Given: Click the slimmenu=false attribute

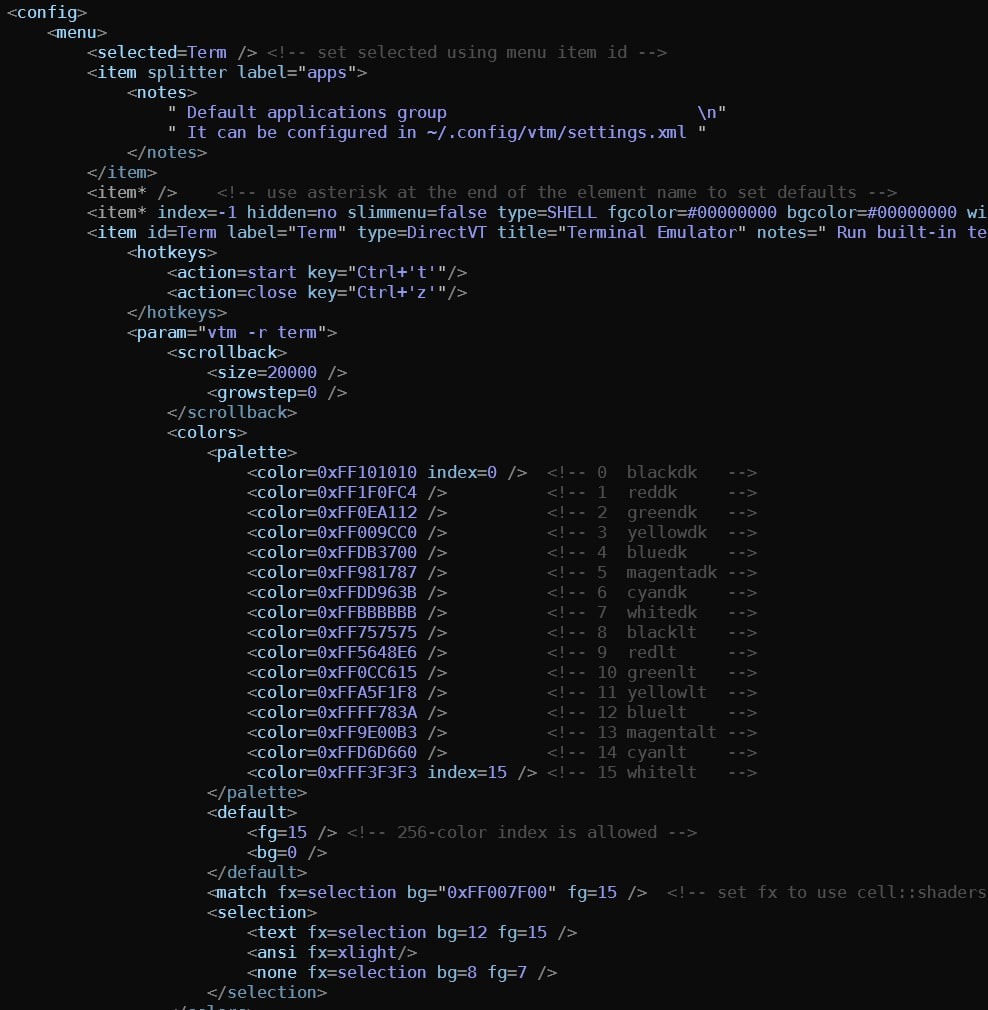Looking at the screenshot, I should click(417, 212).
